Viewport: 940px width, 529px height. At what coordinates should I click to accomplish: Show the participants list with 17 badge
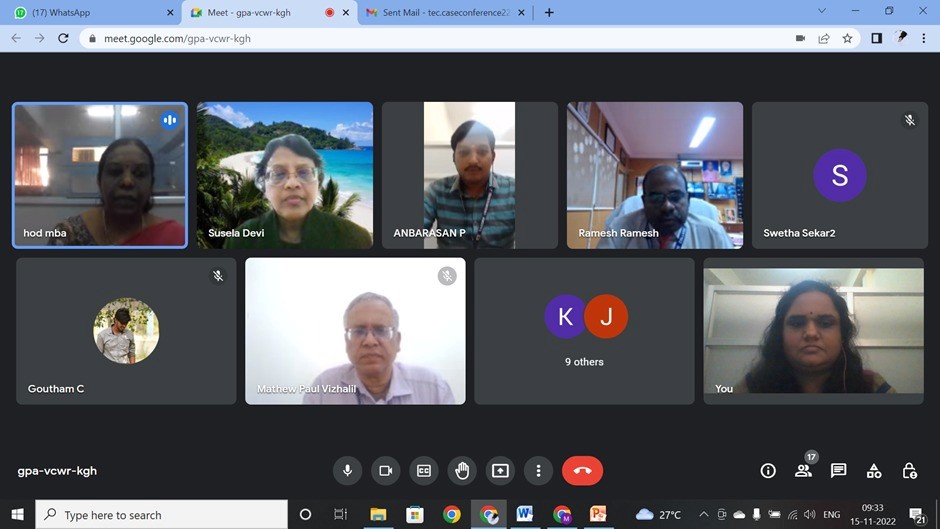[803, 470]
